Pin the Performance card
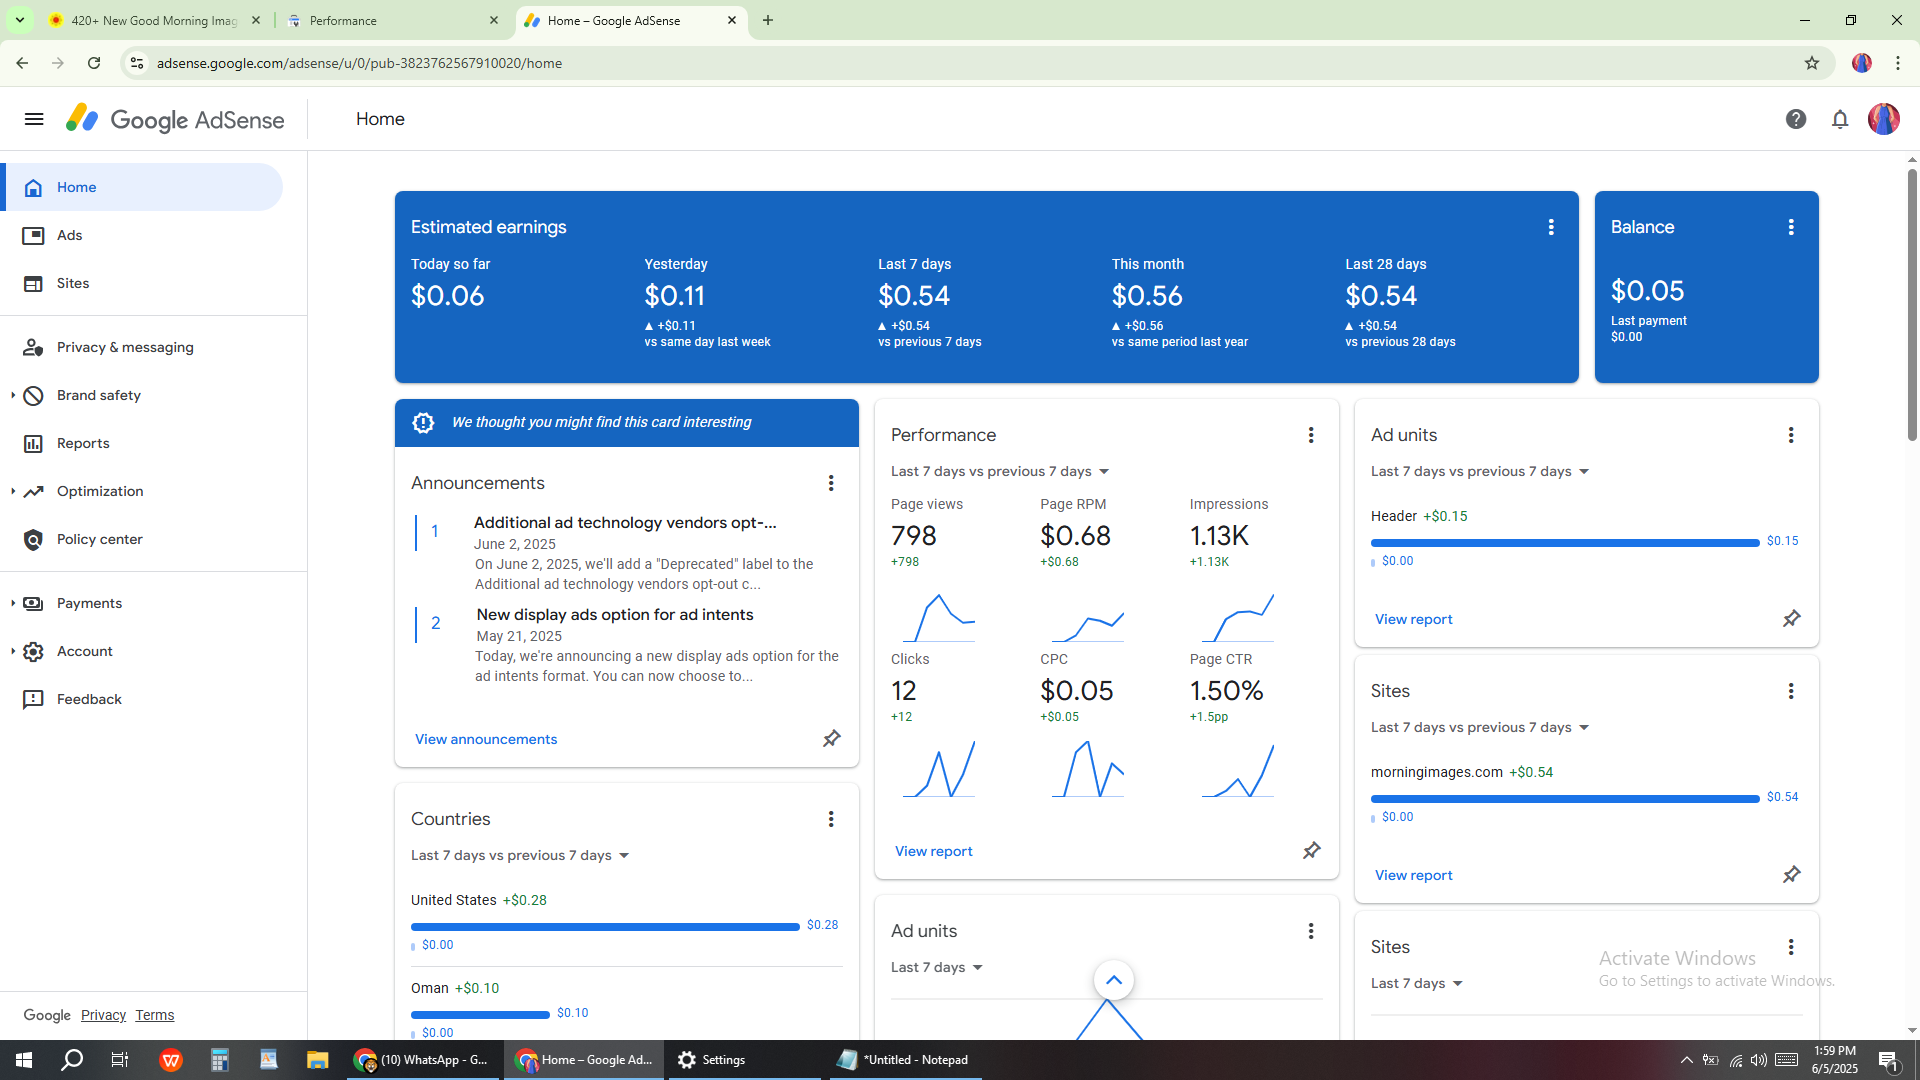 pyautogui.click(x=1312, y=851)
